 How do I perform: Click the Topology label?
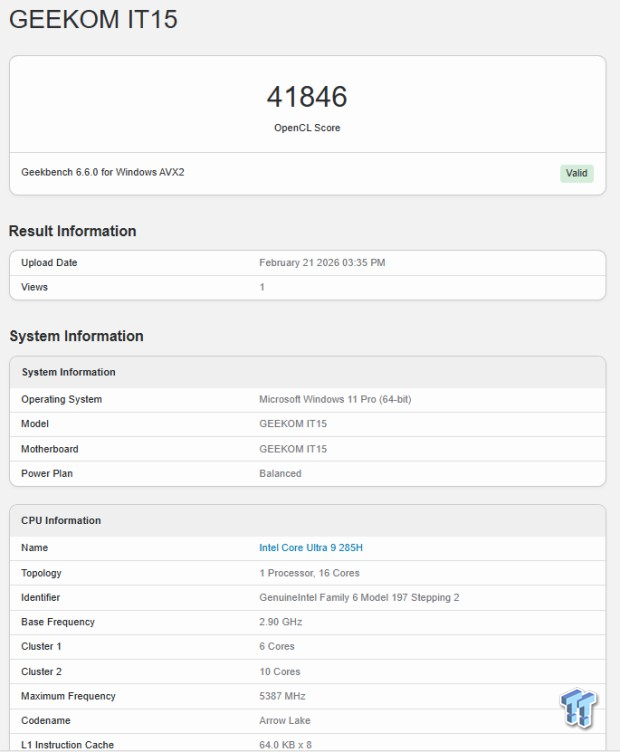41,573
